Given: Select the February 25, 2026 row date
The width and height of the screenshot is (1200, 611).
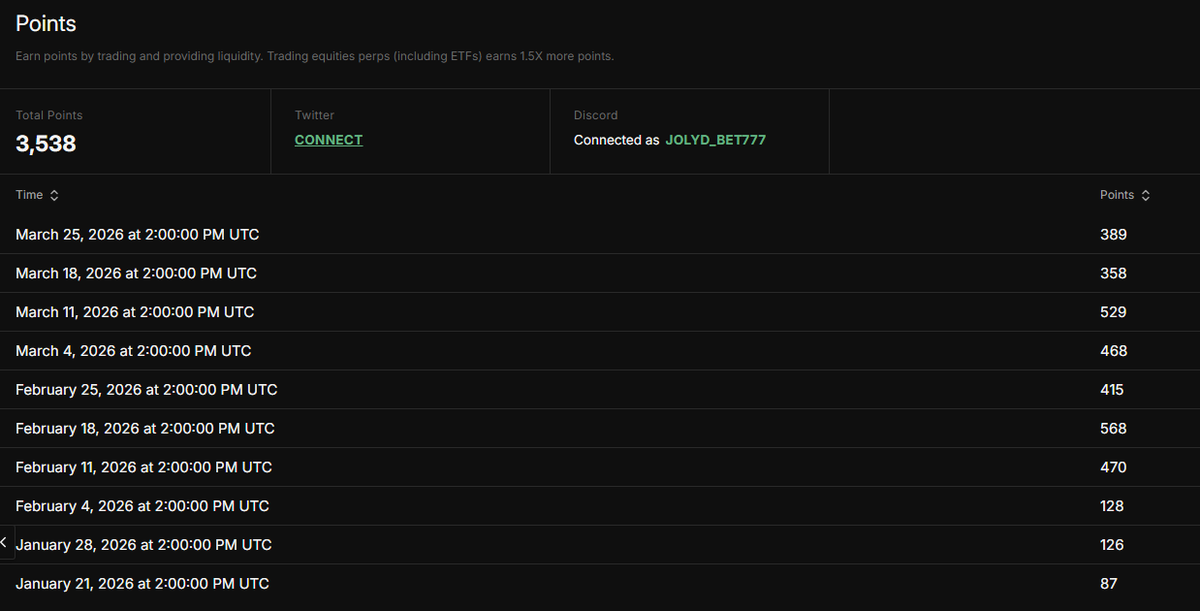Looking at the screenshot, I should click(x=147, y=389).
